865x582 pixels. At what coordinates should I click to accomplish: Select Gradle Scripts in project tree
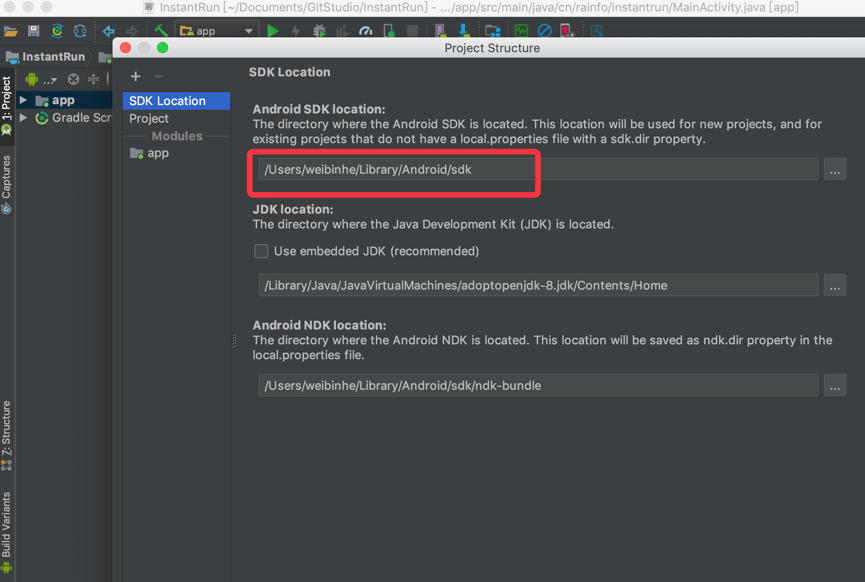(73, 118)
